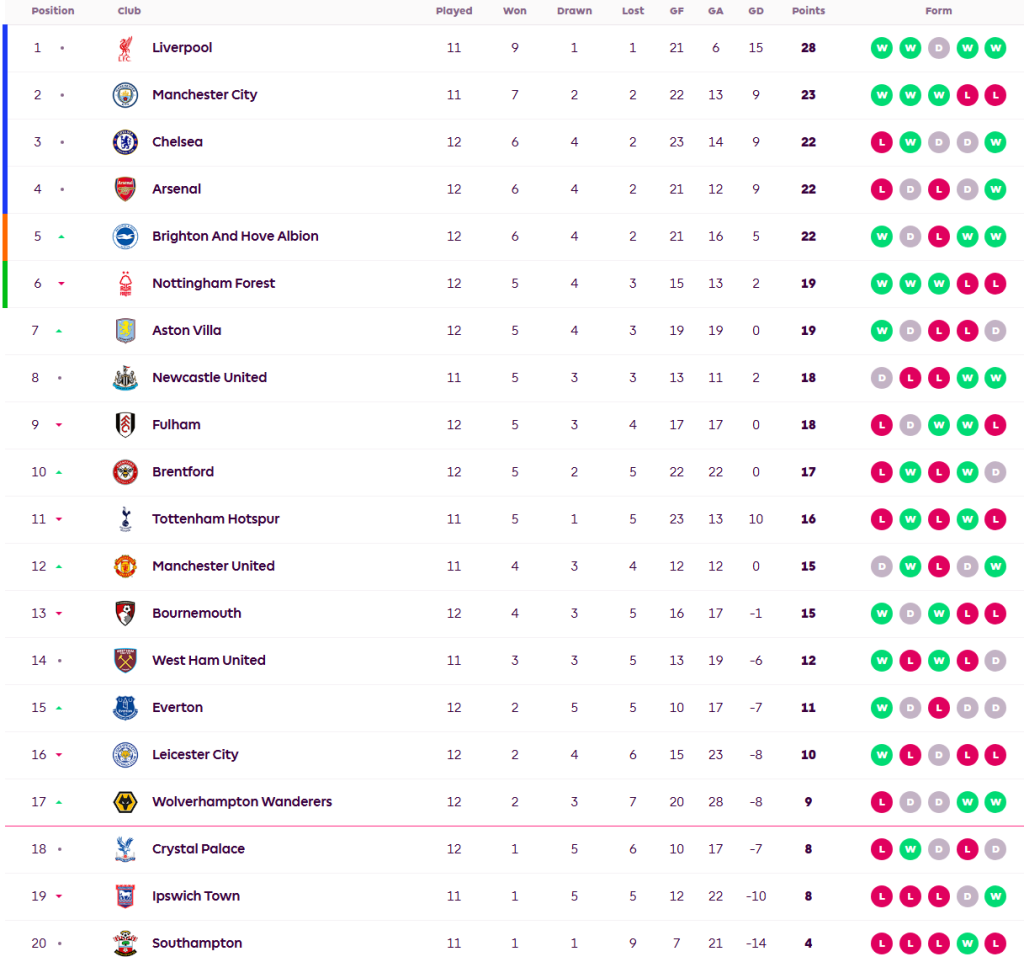Image resolution: width=1024 pixels, height=962 pixels.
Task: Sort table by Points column header
Action: pos(808,11)
